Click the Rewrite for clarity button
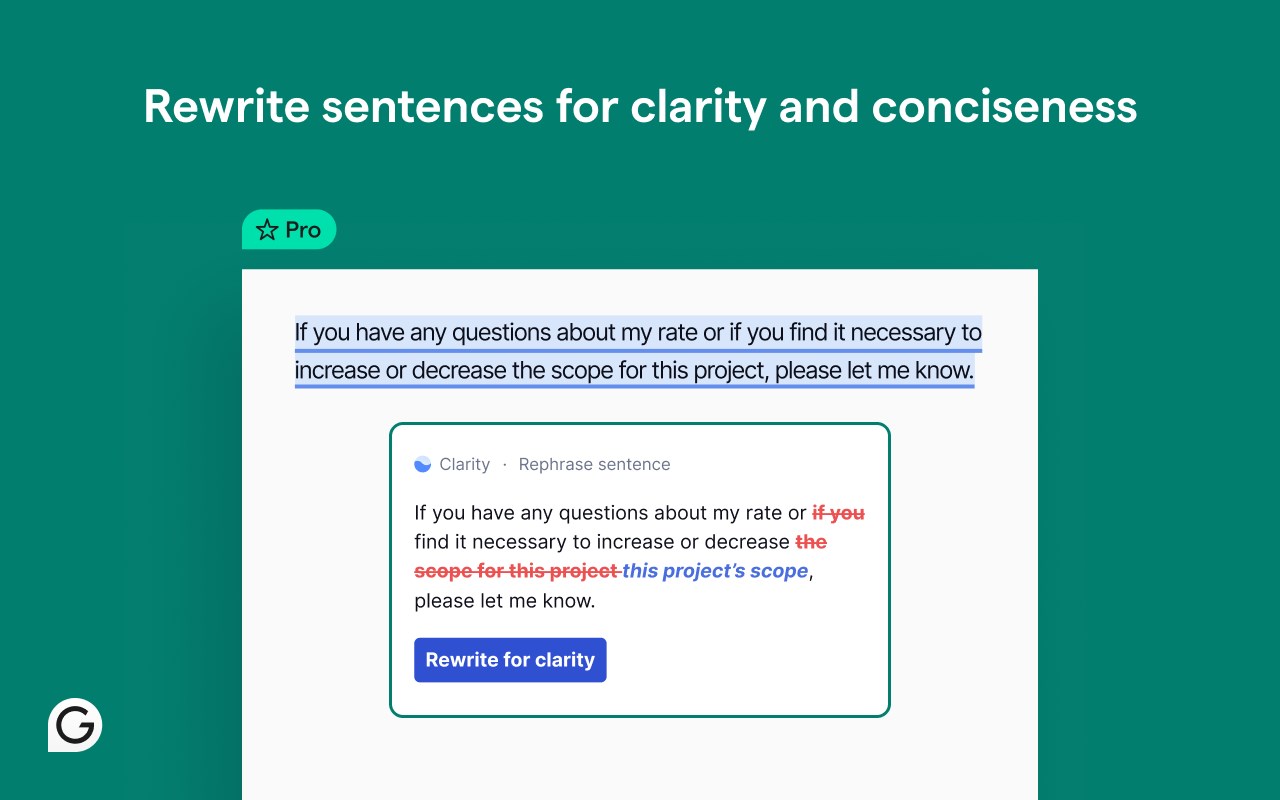This screenshot has width=1280, height=800. click(x=510, y=660)
